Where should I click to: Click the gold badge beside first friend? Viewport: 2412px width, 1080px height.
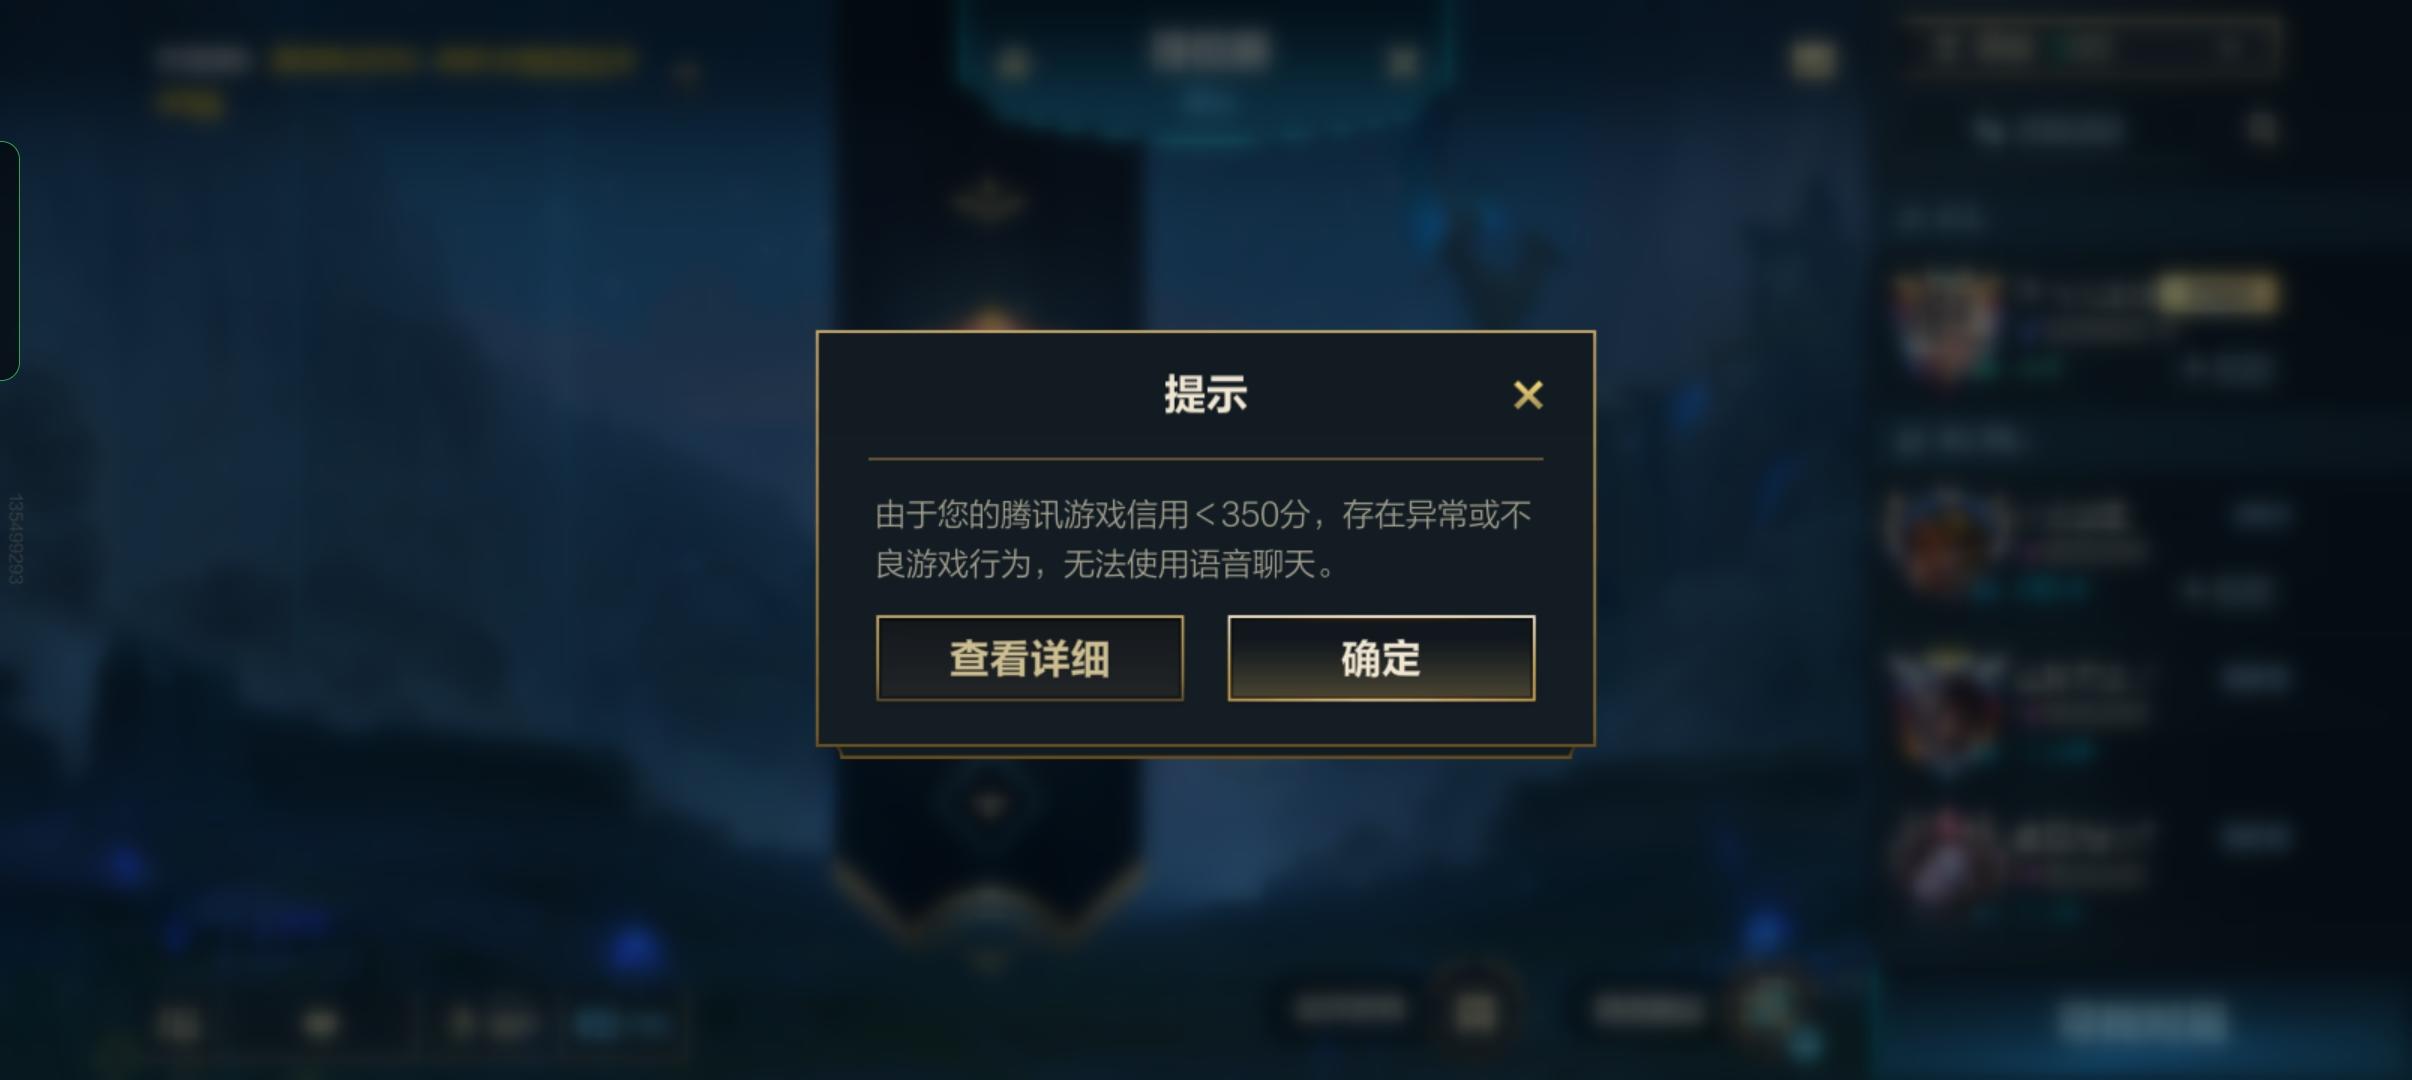click(2217, 294)
